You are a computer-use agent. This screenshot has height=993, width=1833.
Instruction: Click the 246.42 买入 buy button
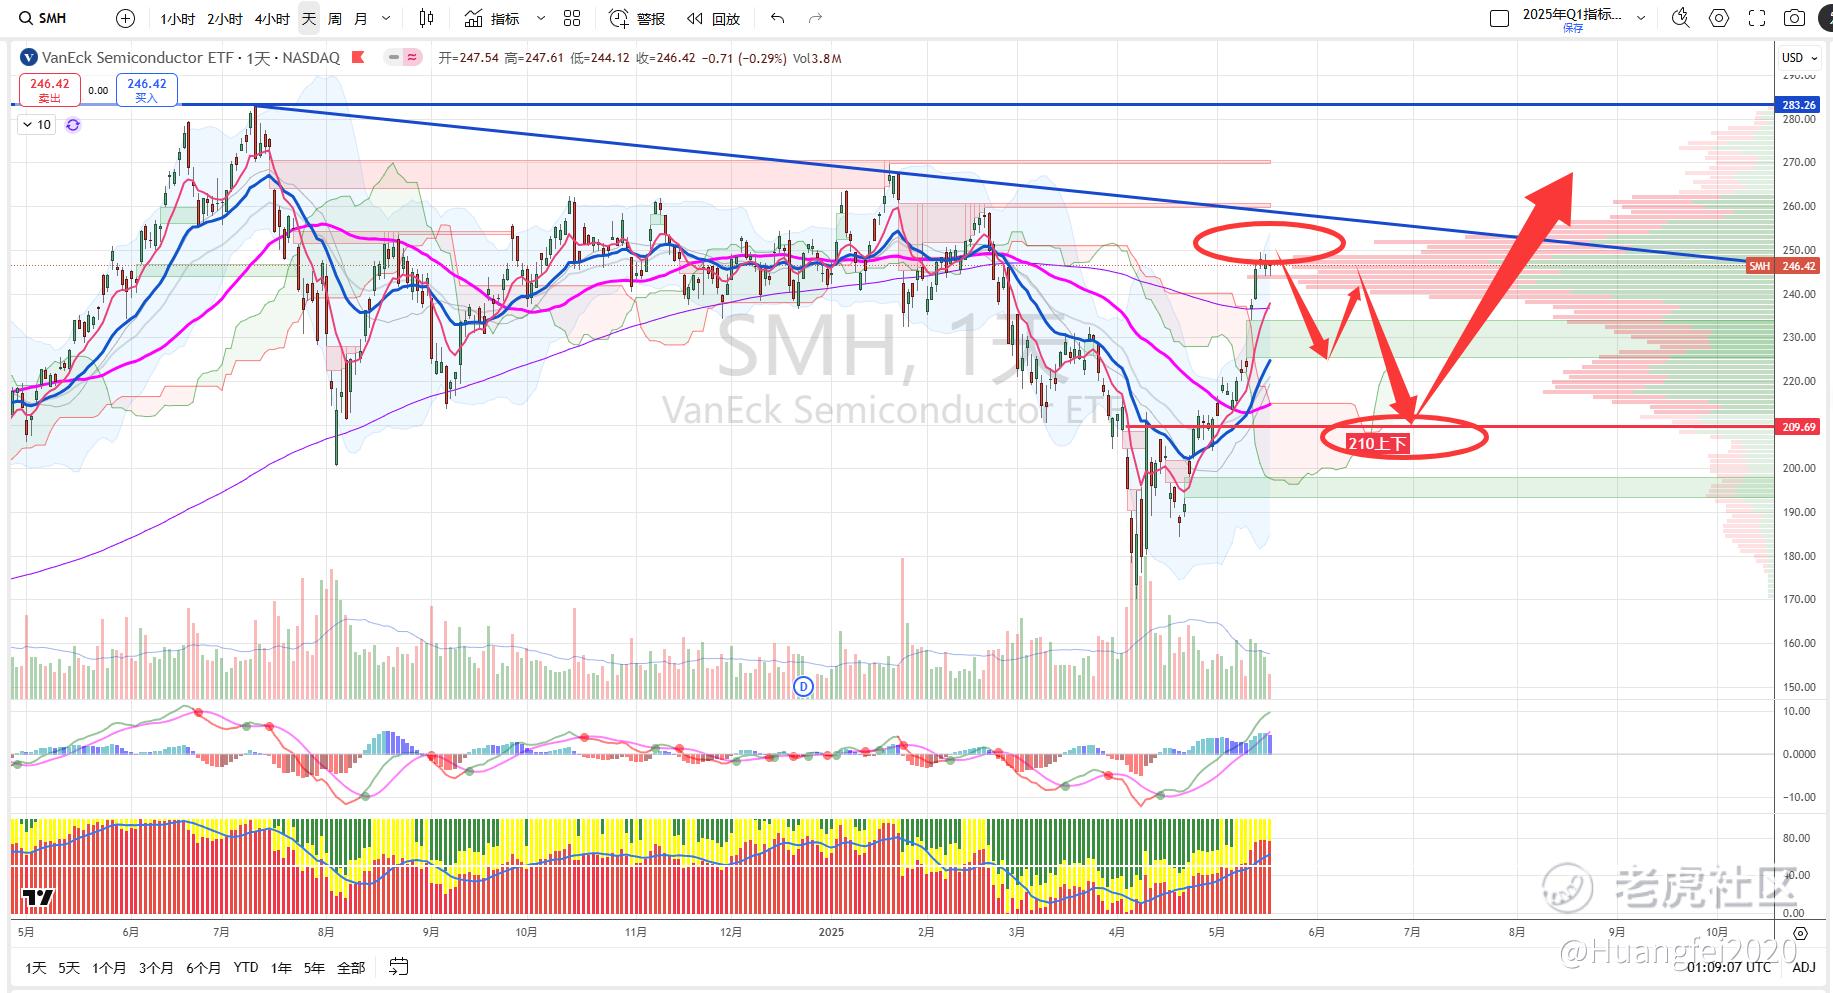click(x=147, y=90)
